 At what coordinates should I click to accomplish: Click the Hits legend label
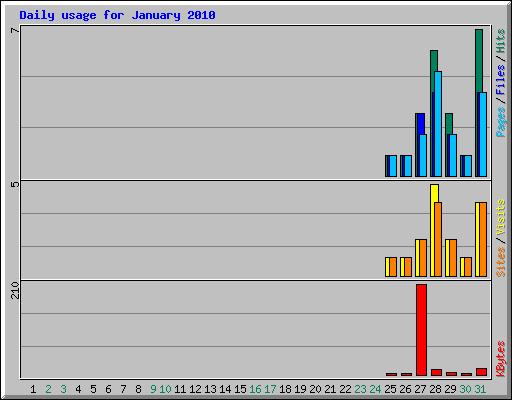pos(501,41)
